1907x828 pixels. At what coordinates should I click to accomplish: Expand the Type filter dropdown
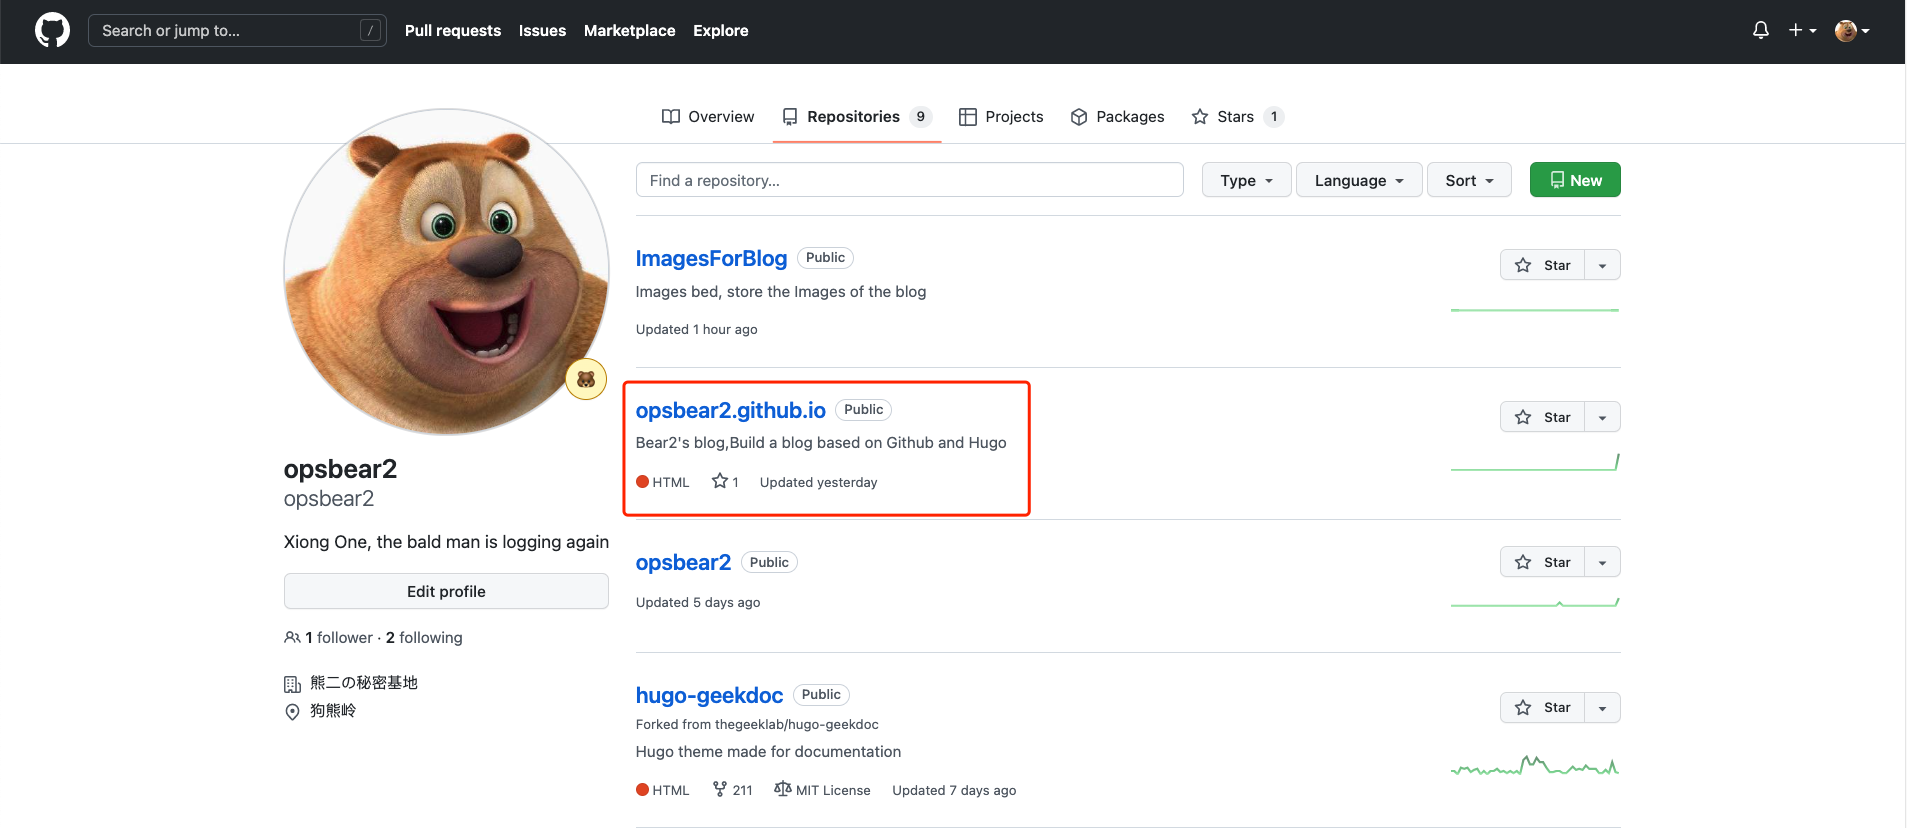[x=1246, y=180]
